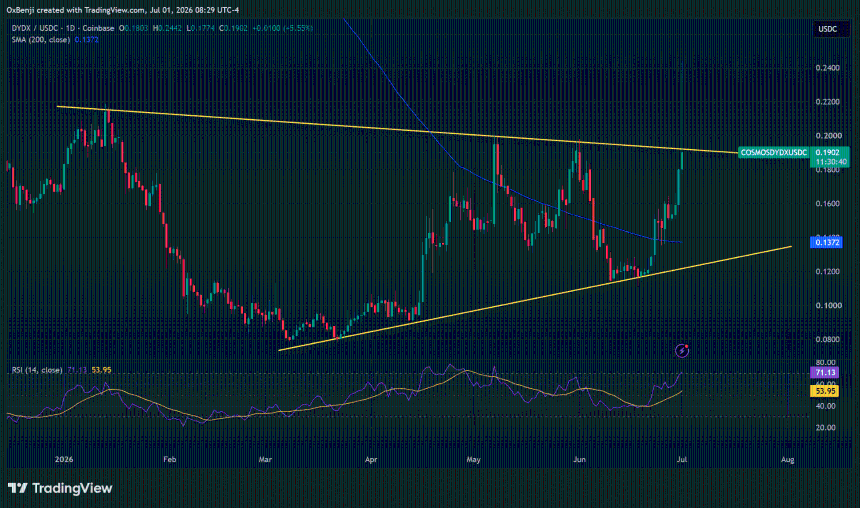The height and width of the screenshot is (508, 860).
Task: Click the countdown timer 11:30:40 label
Action: point(831,162)
